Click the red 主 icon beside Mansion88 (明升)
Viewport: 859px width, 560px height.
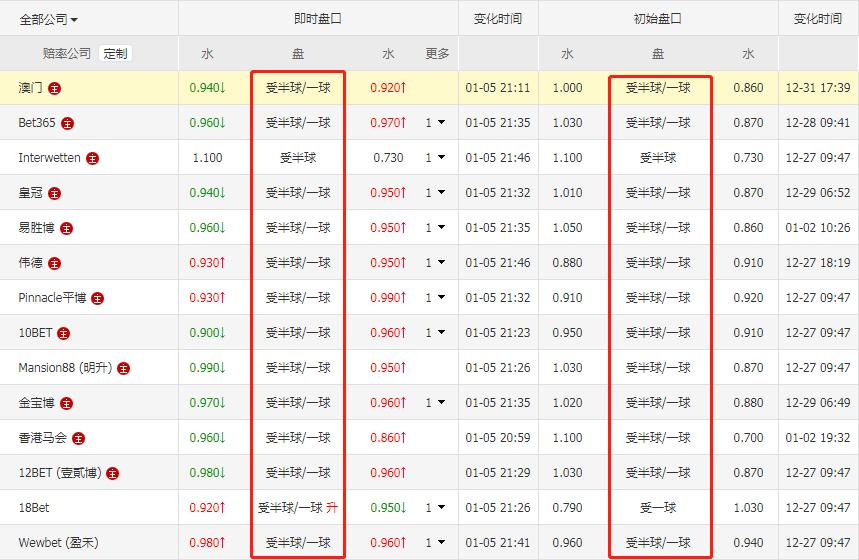124,368
